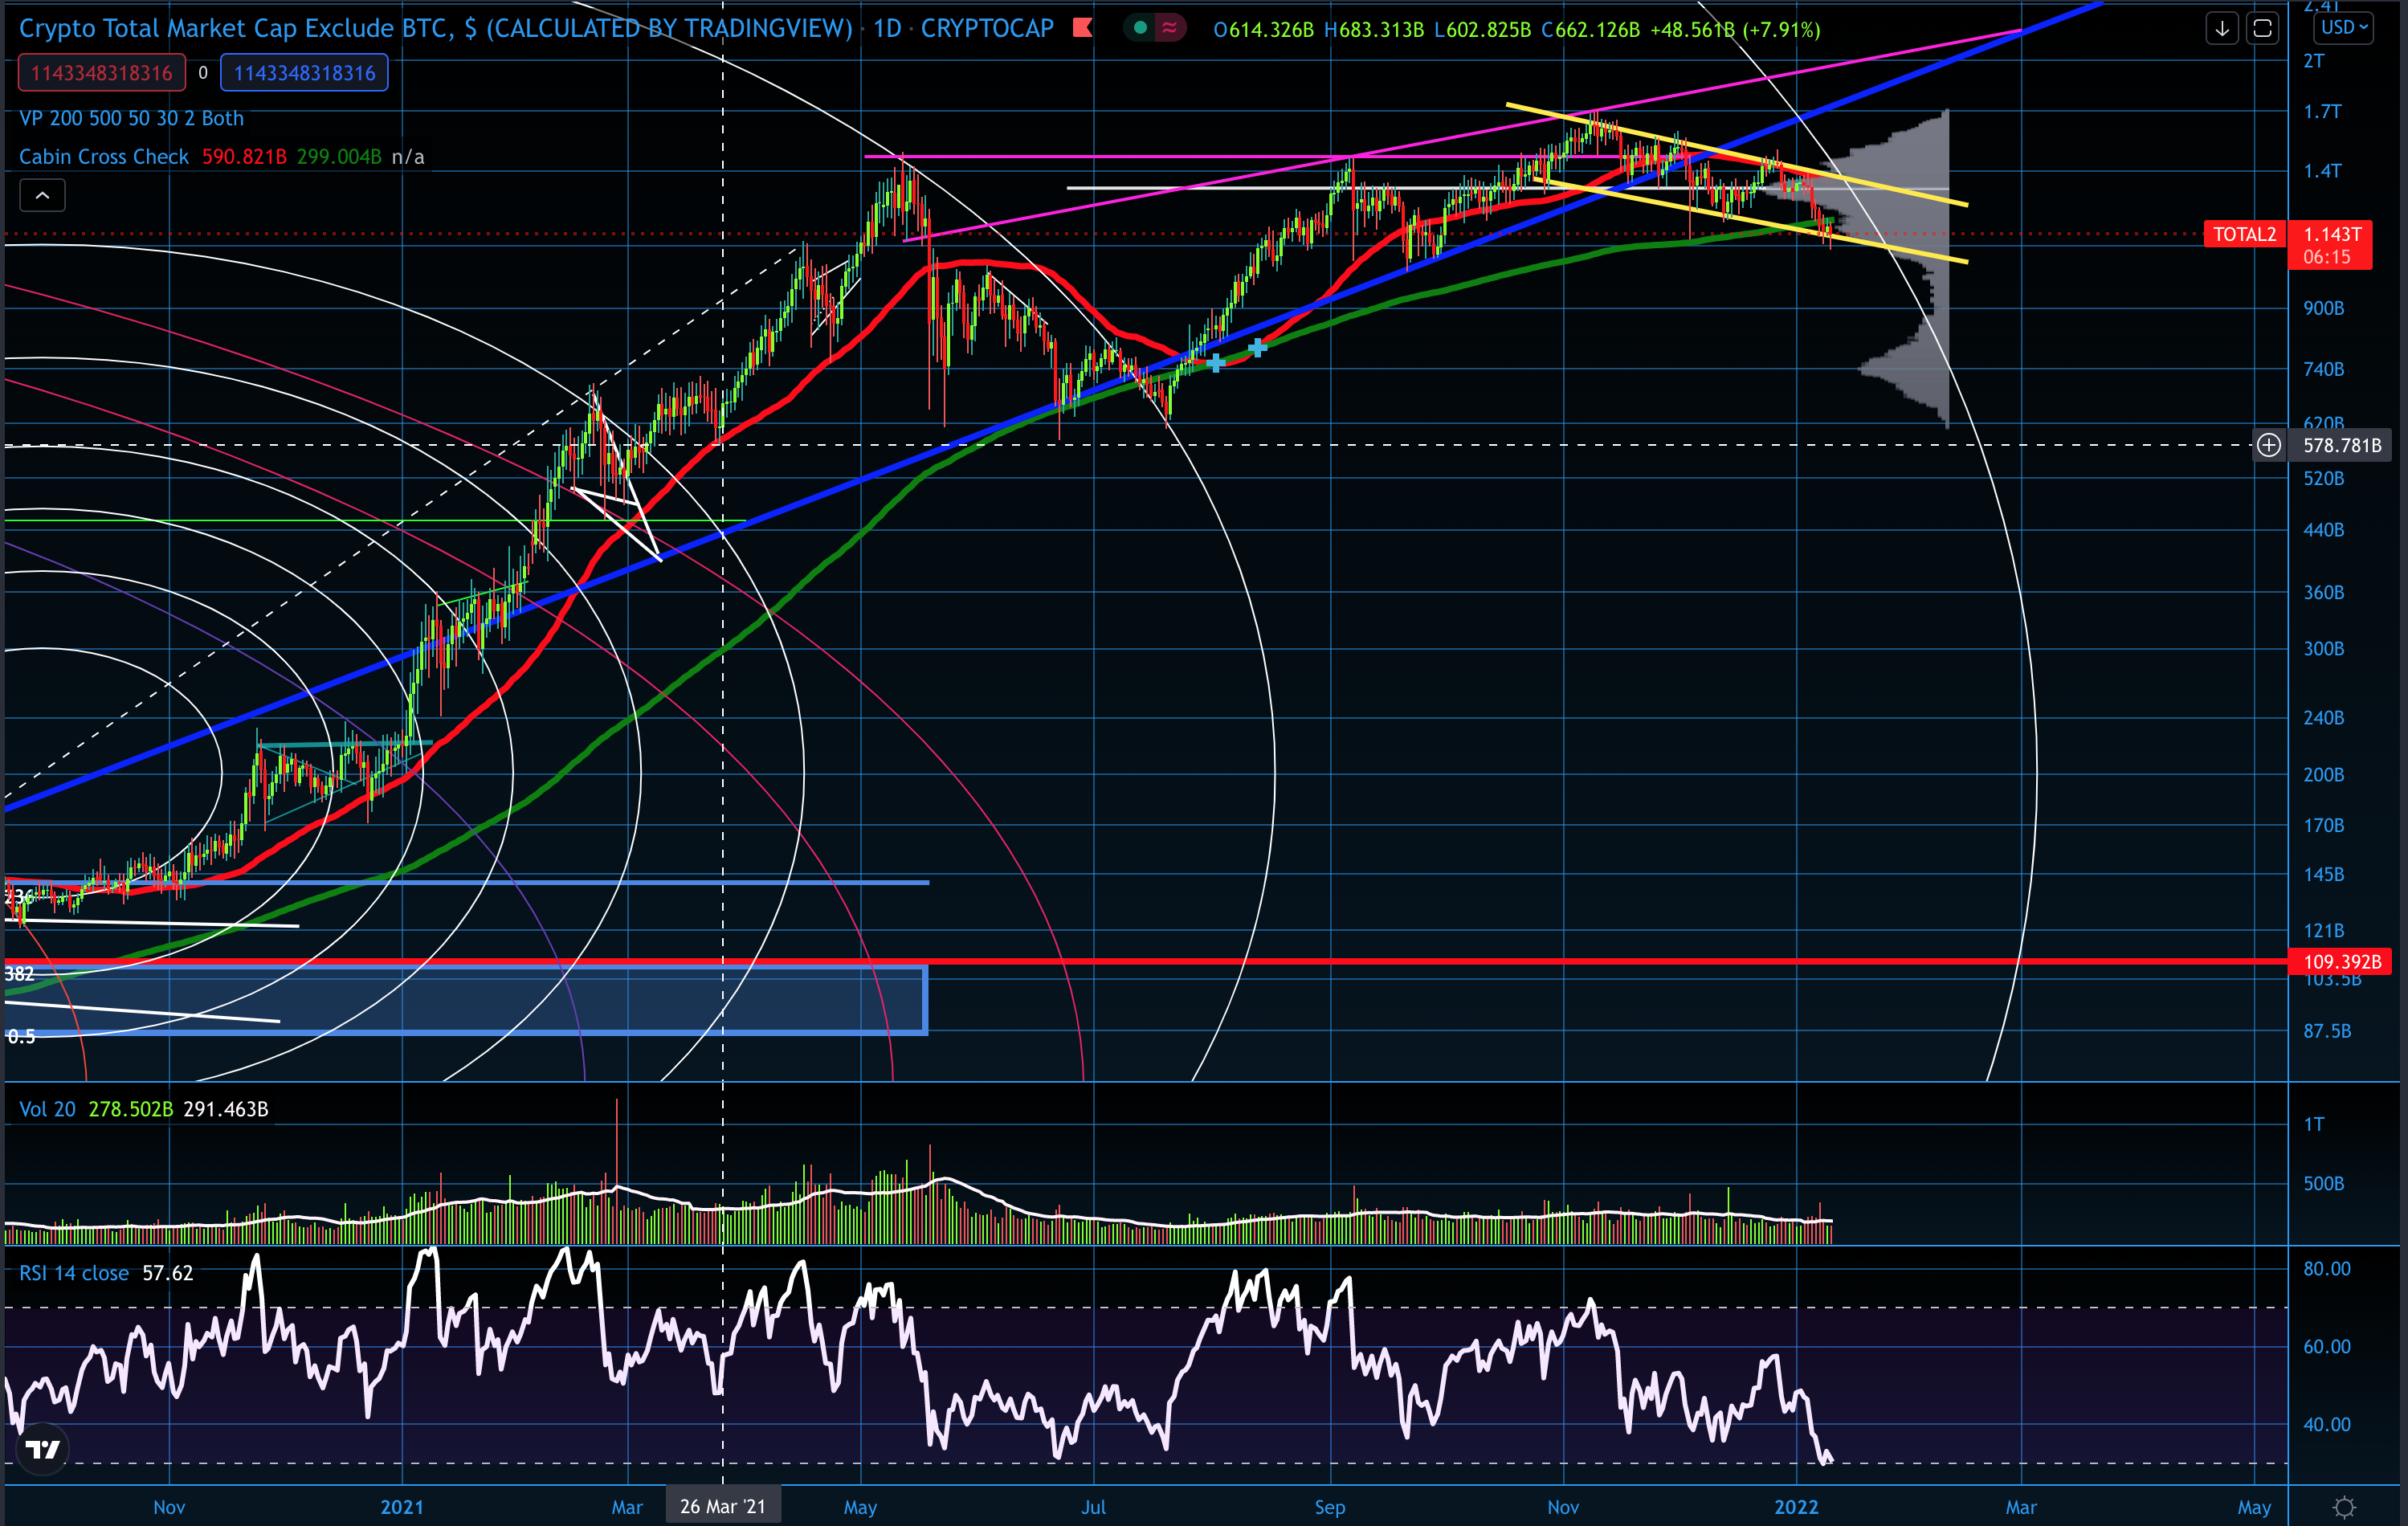
Task: Click the fullscreen chart frame icon
Action: 2262,29
